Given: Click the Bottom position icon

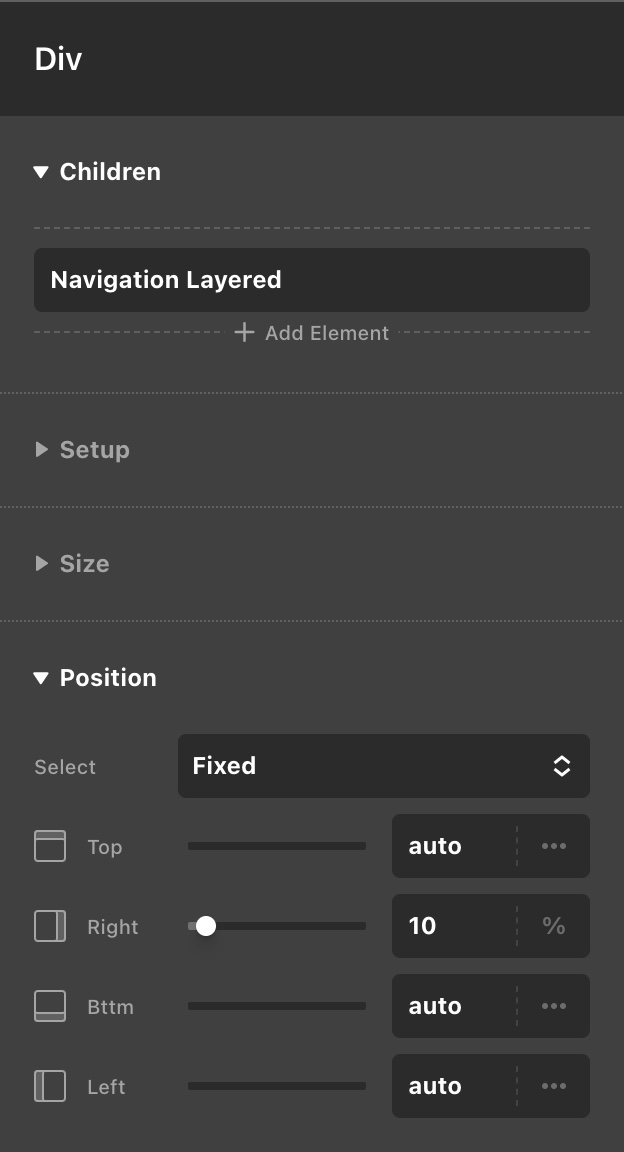Looking at the screenshot, I should coord(50,1006).
